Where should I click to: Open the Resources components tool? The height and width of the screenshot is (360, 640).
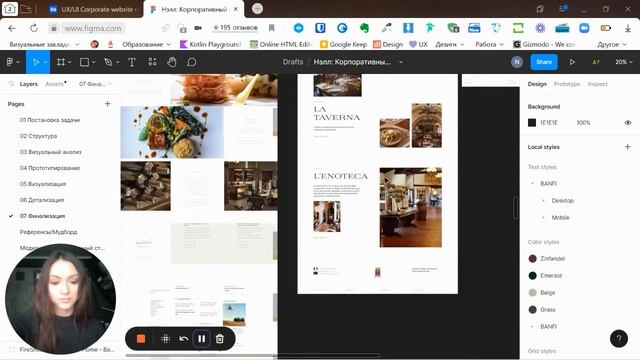point(152,62)
